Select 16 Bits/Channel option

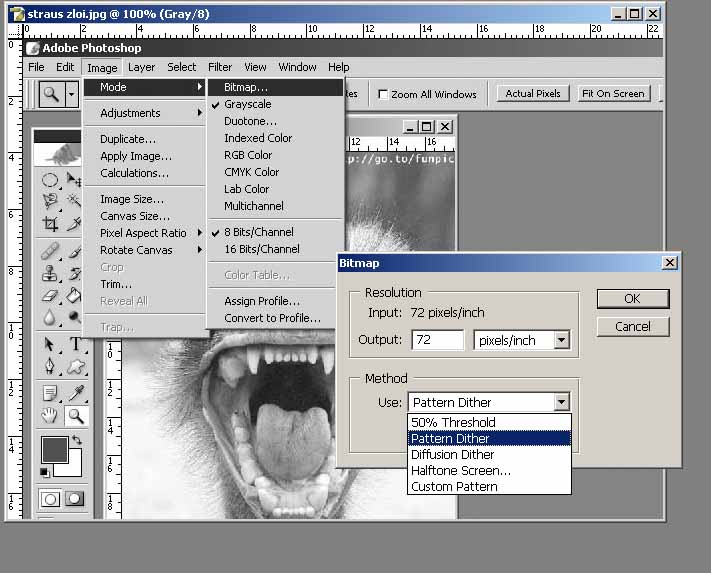pos(275,249)
